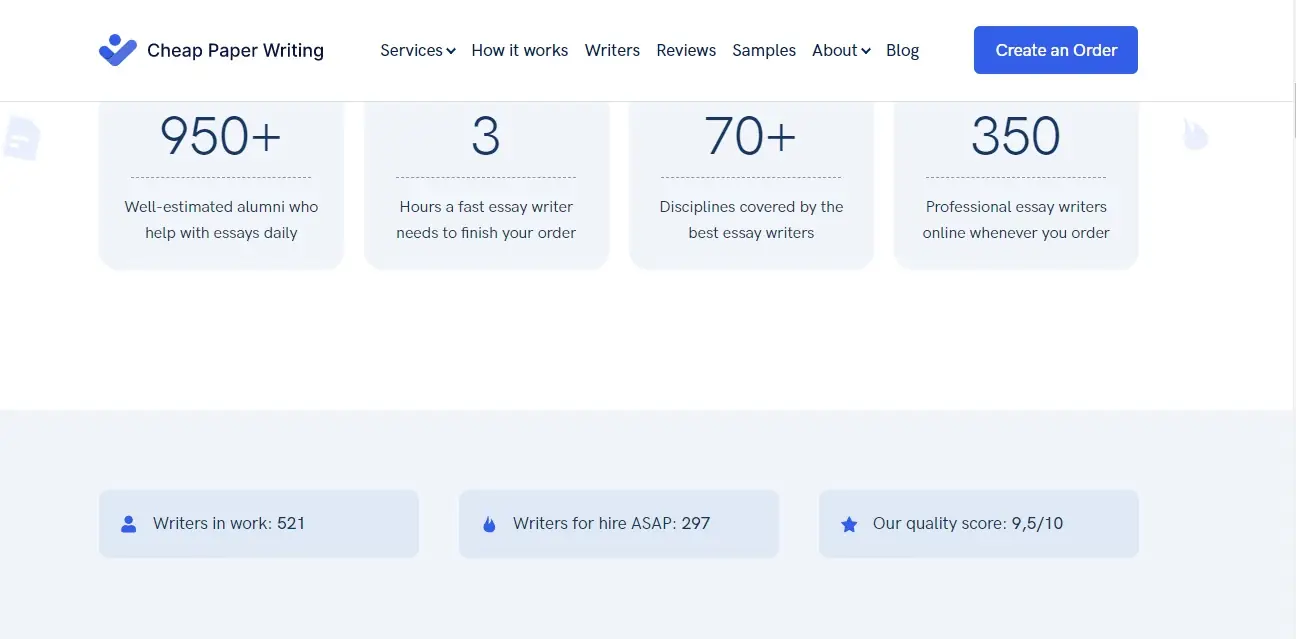Select the 3 hours fast writer card

(486, 185)
